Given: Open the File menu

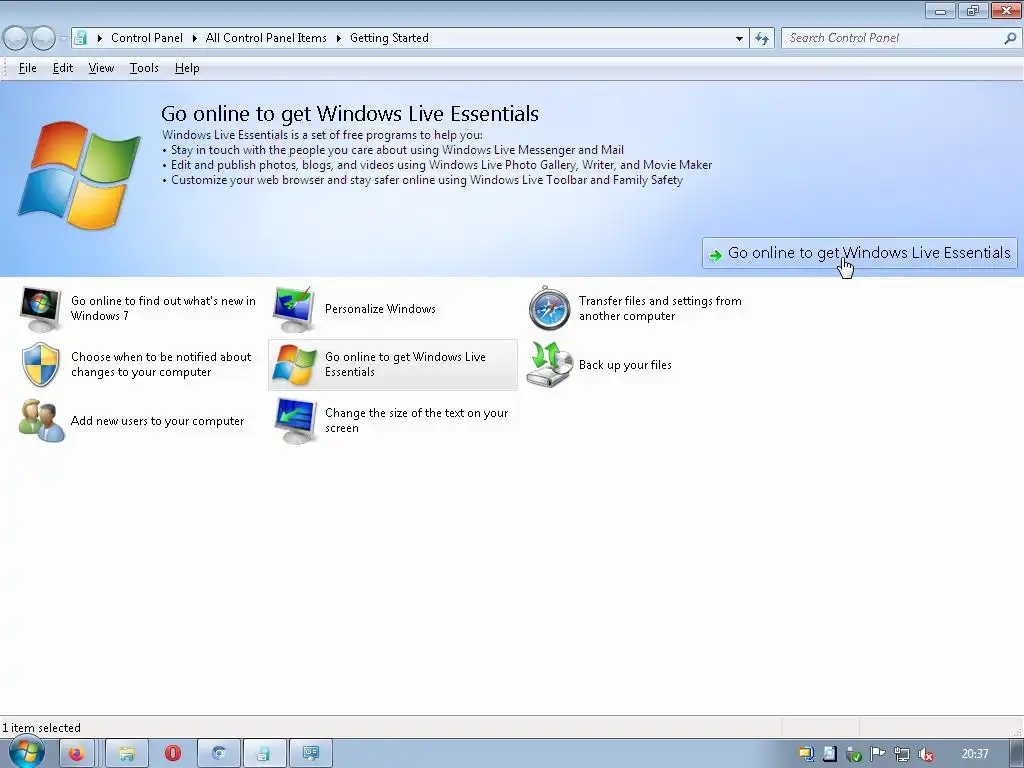Looking at the screenshot, I should 27,68.
